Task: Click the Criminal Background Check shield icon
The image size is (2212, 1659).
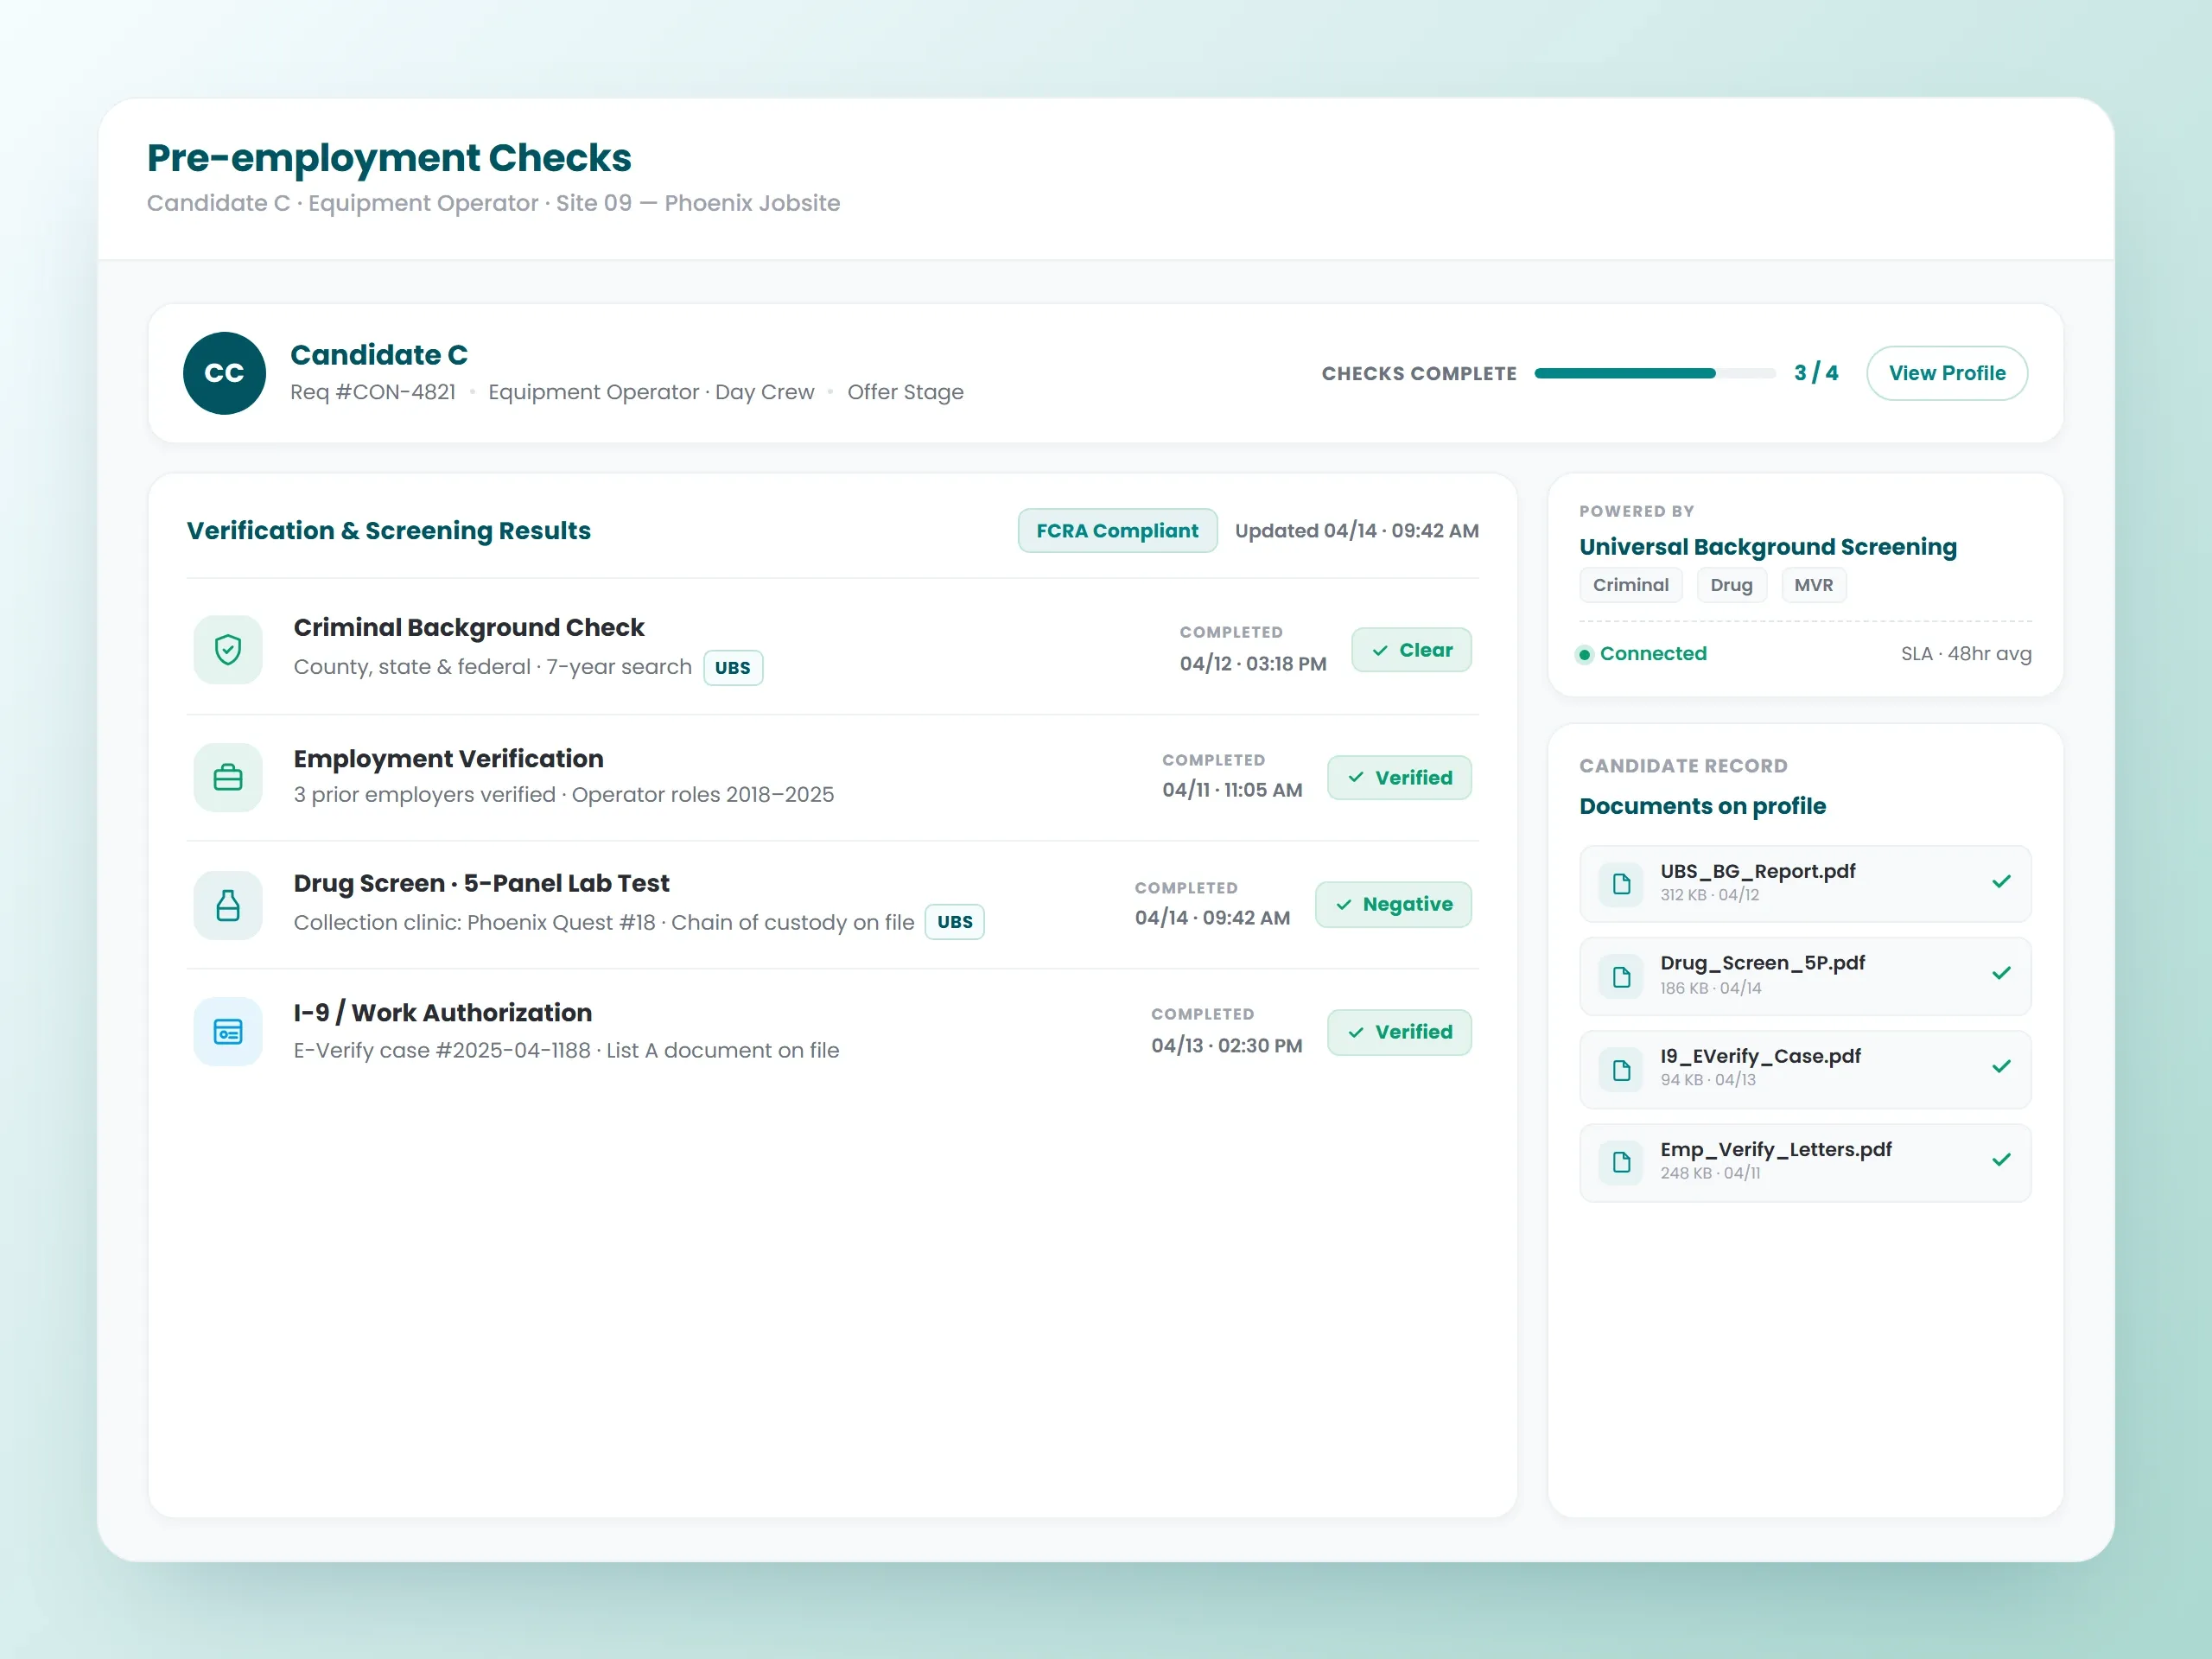Action: (228, 650)
